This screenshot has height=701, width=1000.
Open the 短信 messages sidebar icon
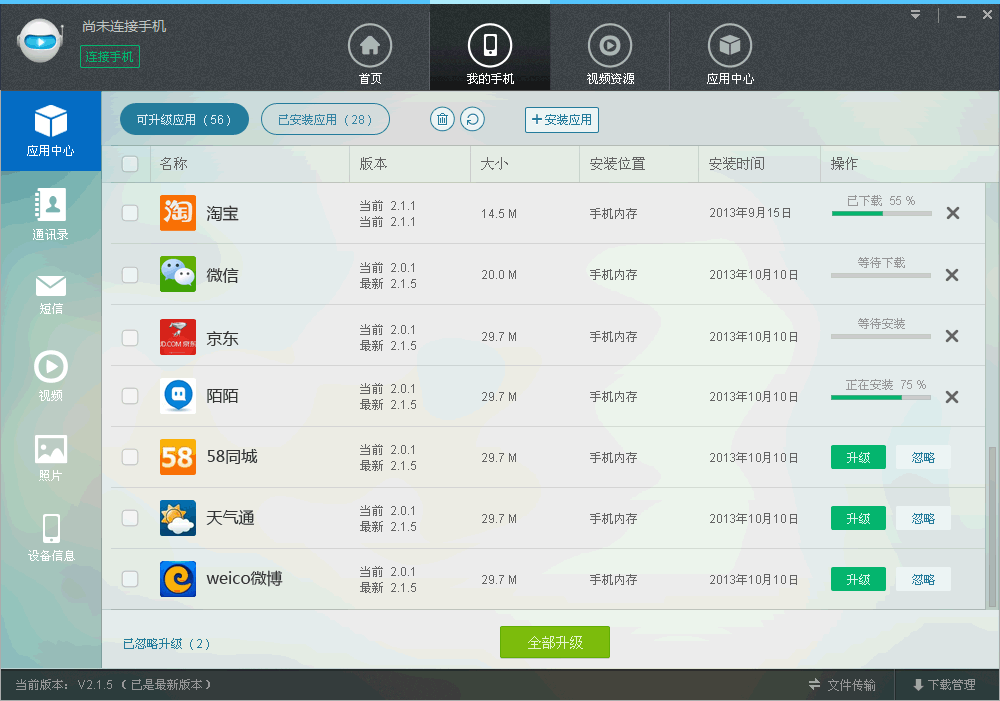[x=50, y=294]
